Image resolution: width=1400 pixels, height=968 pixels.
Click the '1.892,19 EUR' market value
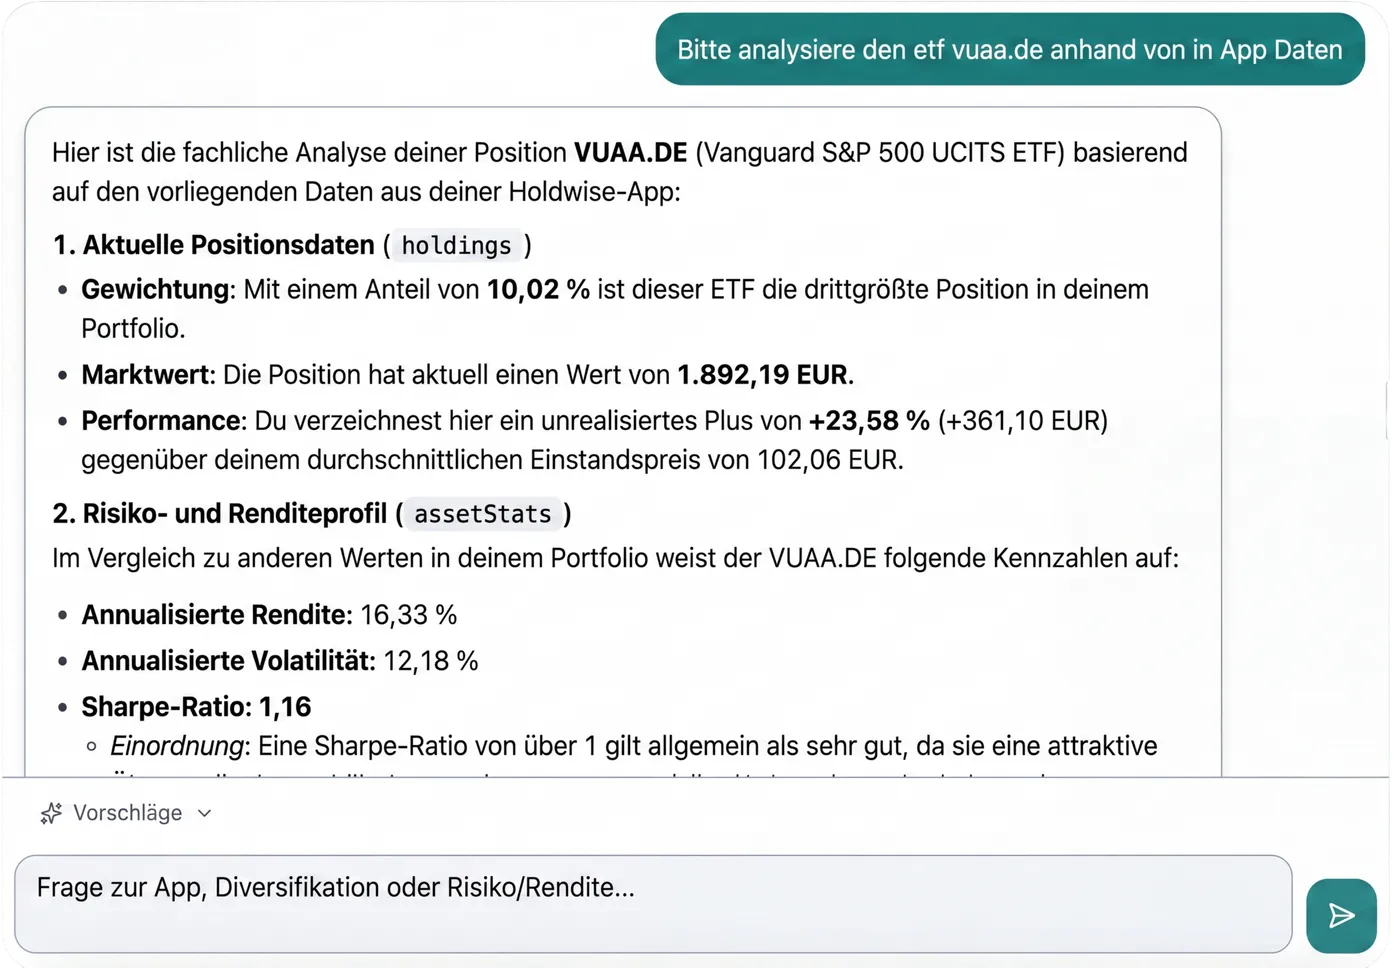coord(763,375)
